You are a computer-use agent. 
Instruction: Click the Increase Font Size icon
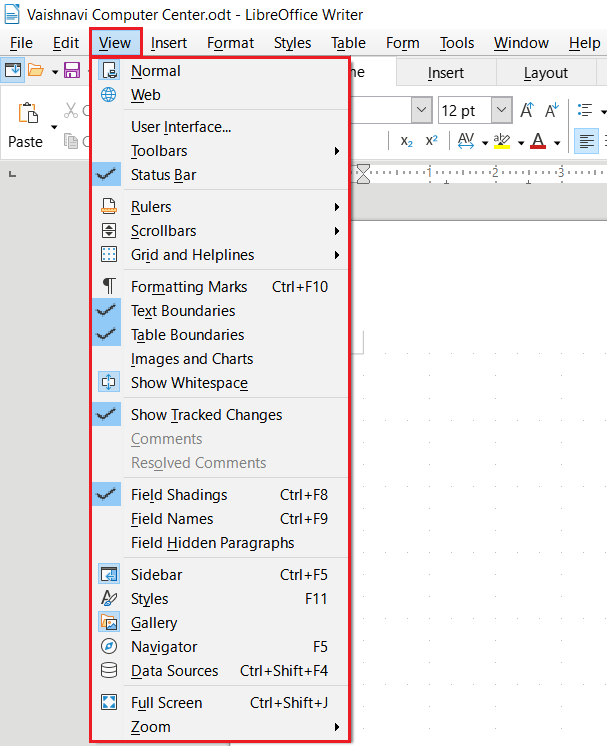527,110
